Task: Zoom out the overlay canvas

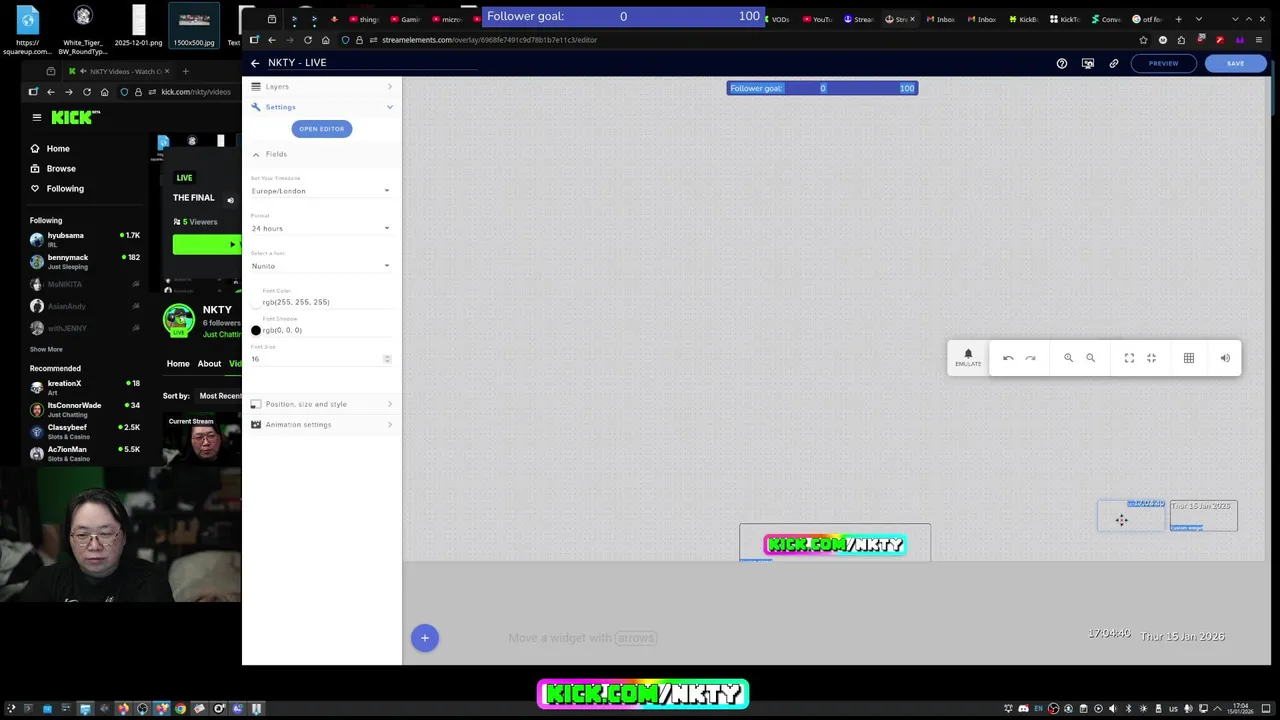Action: (1091, 358)
